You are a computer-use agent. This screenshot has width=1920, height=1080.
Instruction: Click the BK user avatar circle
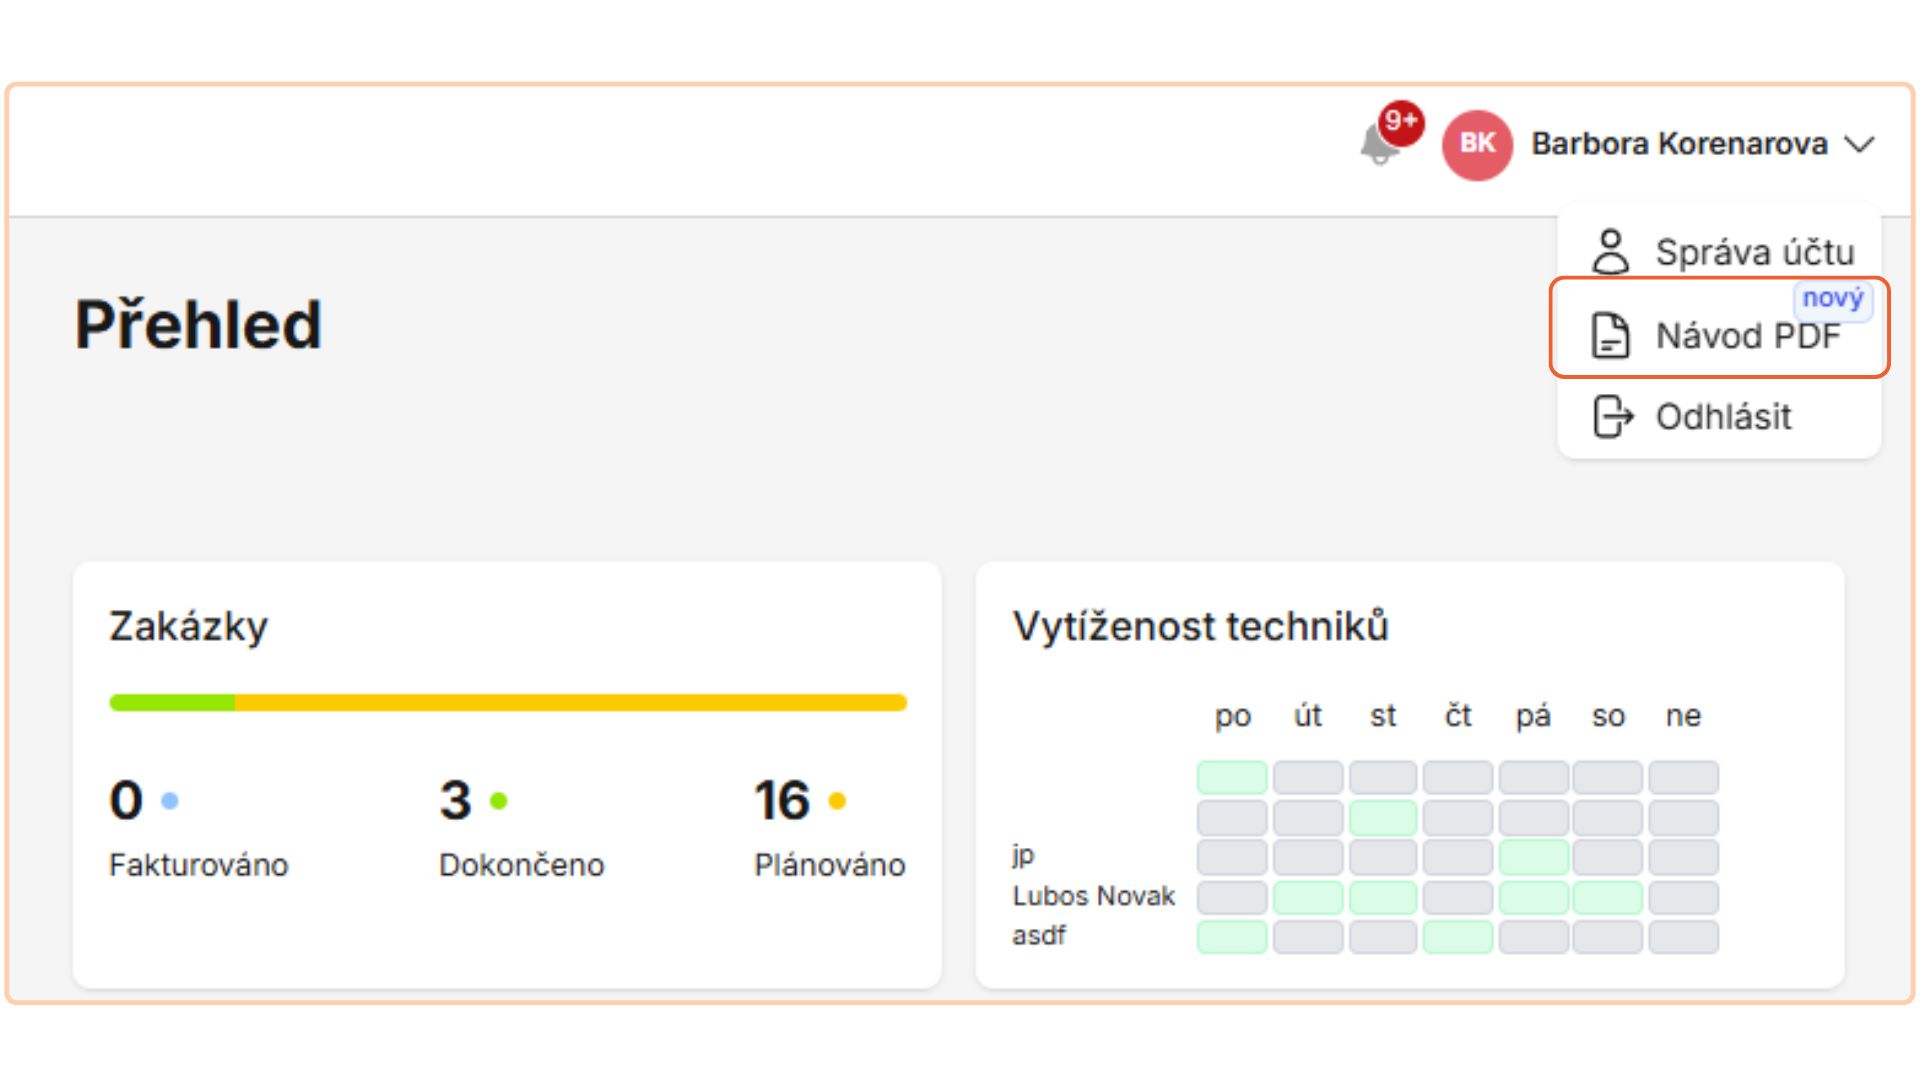point(1477,144)
